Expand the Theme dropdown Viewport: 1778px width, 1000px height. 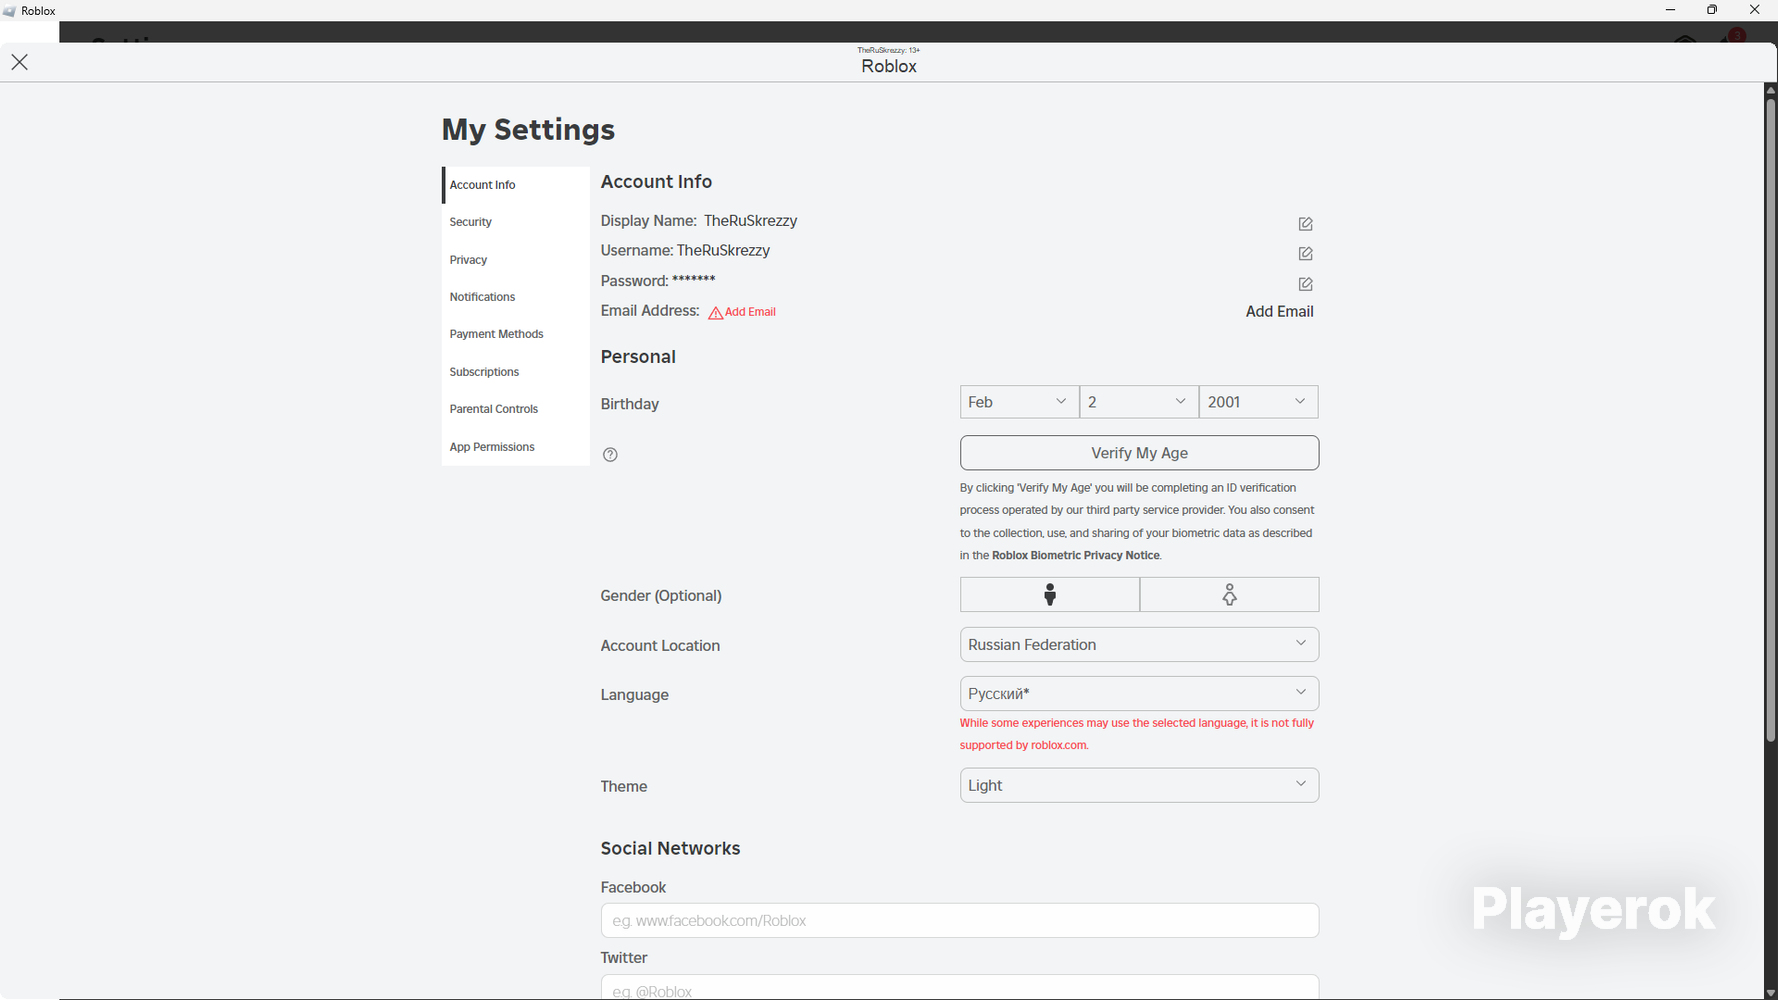(x=1139, y=785)
